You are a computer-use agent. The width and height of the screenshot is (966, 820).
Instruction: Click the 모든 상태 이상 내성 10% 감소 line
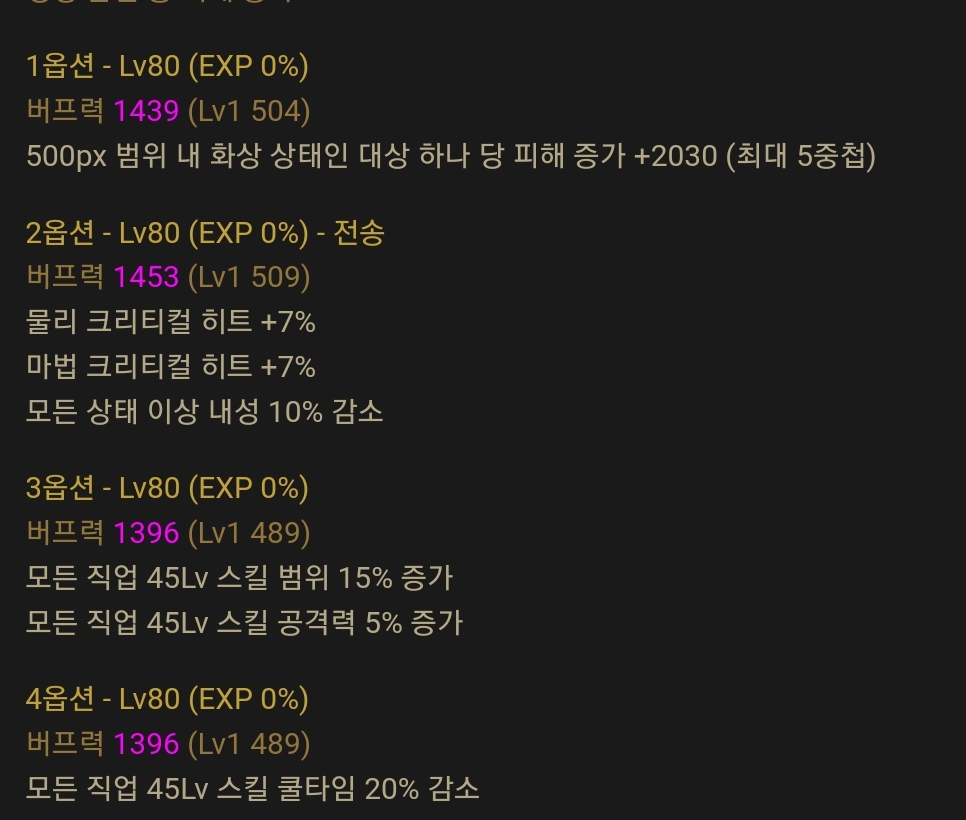[205, 412]
